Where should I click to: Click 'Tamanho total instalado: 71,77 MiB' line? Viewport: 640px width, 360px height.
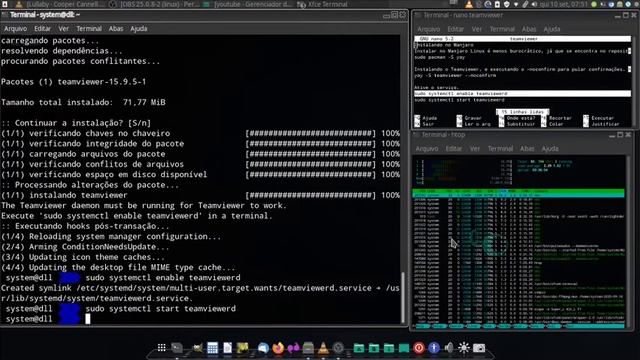tap(83, 102)
